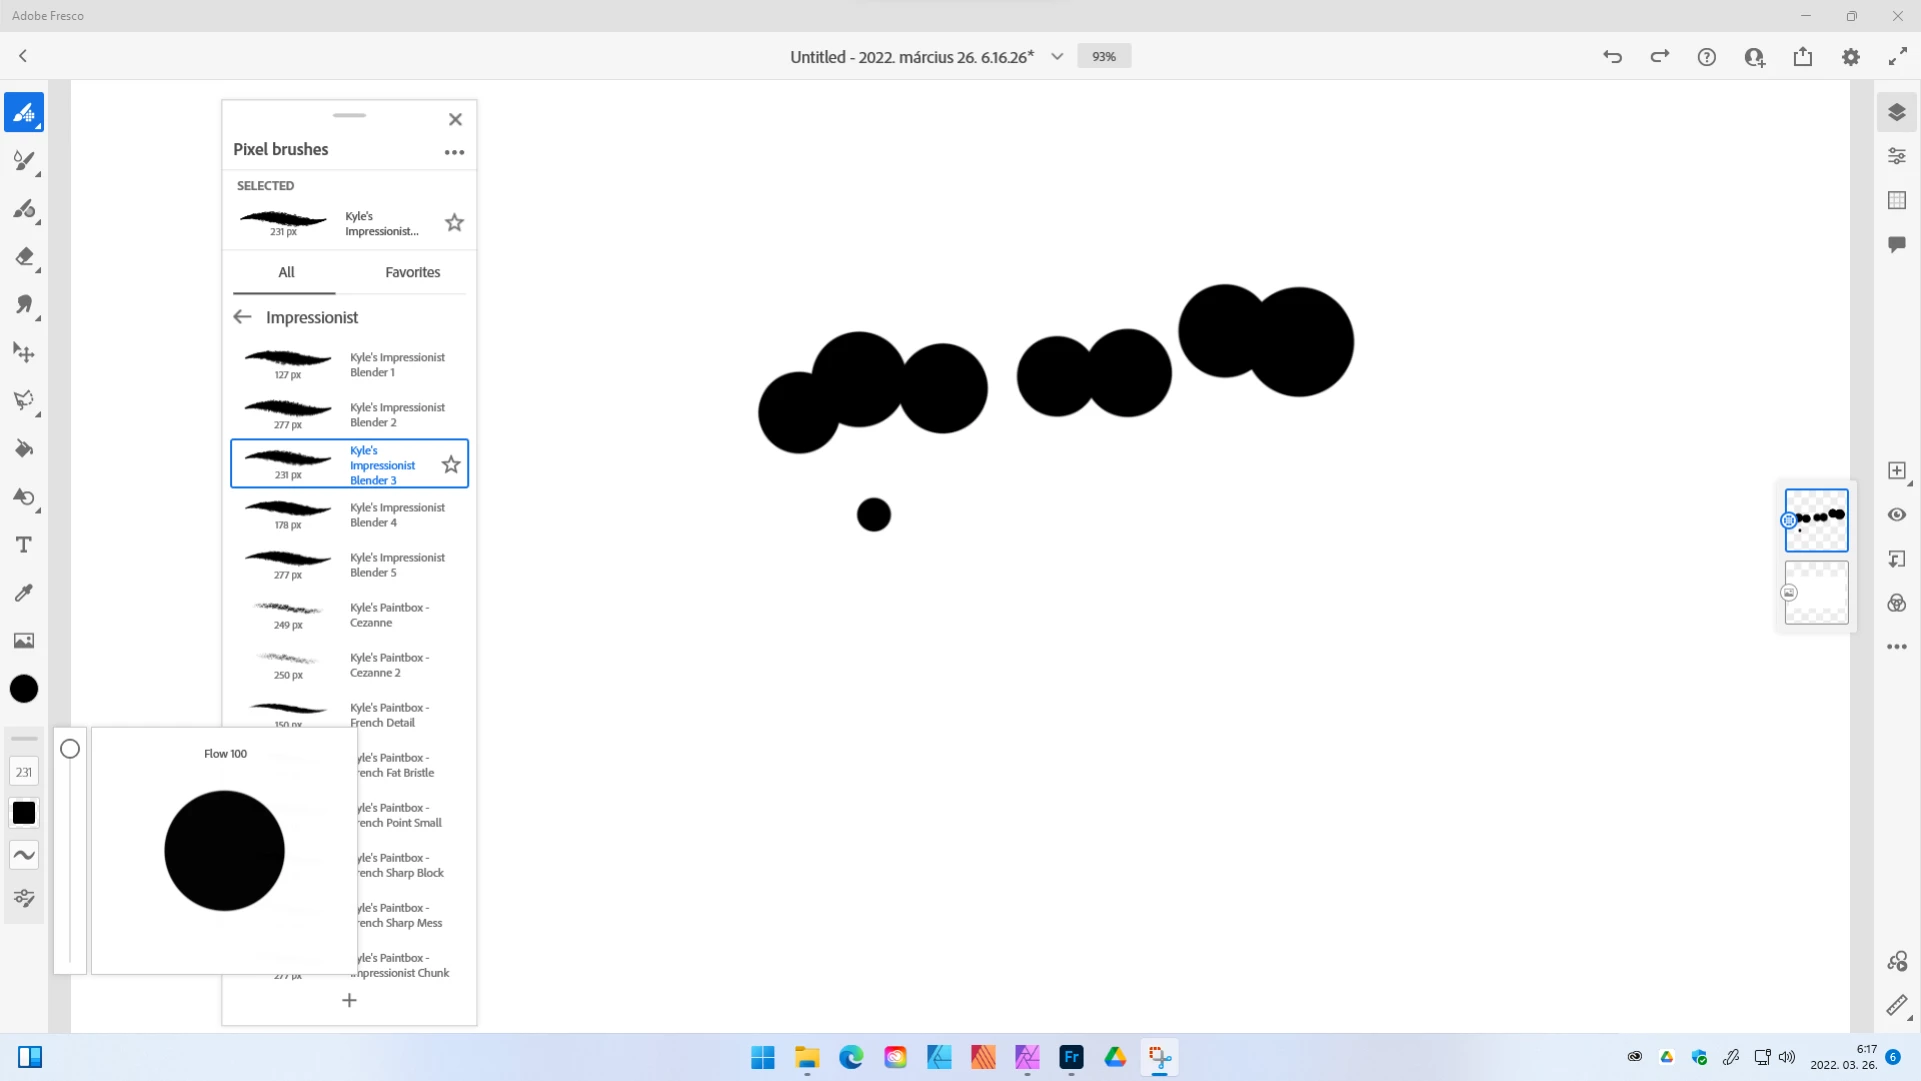Select the Text tool
The height and width of the screenshot is (1081, 1921).
pos(24,545)
